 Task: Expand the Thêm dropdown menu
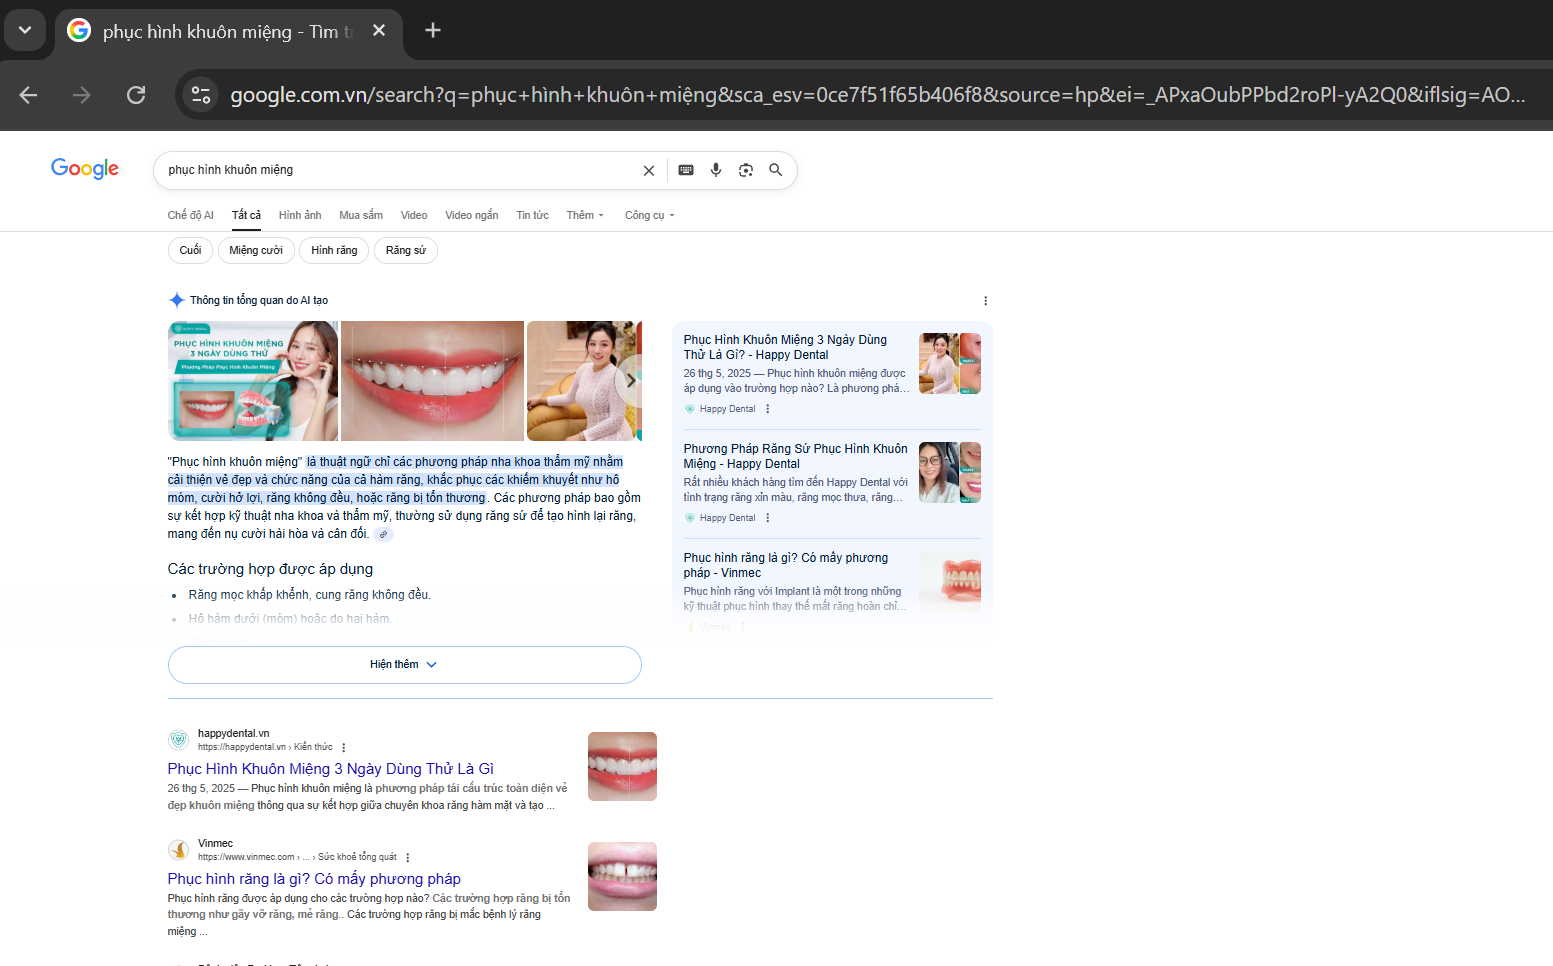click(x=585, y=215)
